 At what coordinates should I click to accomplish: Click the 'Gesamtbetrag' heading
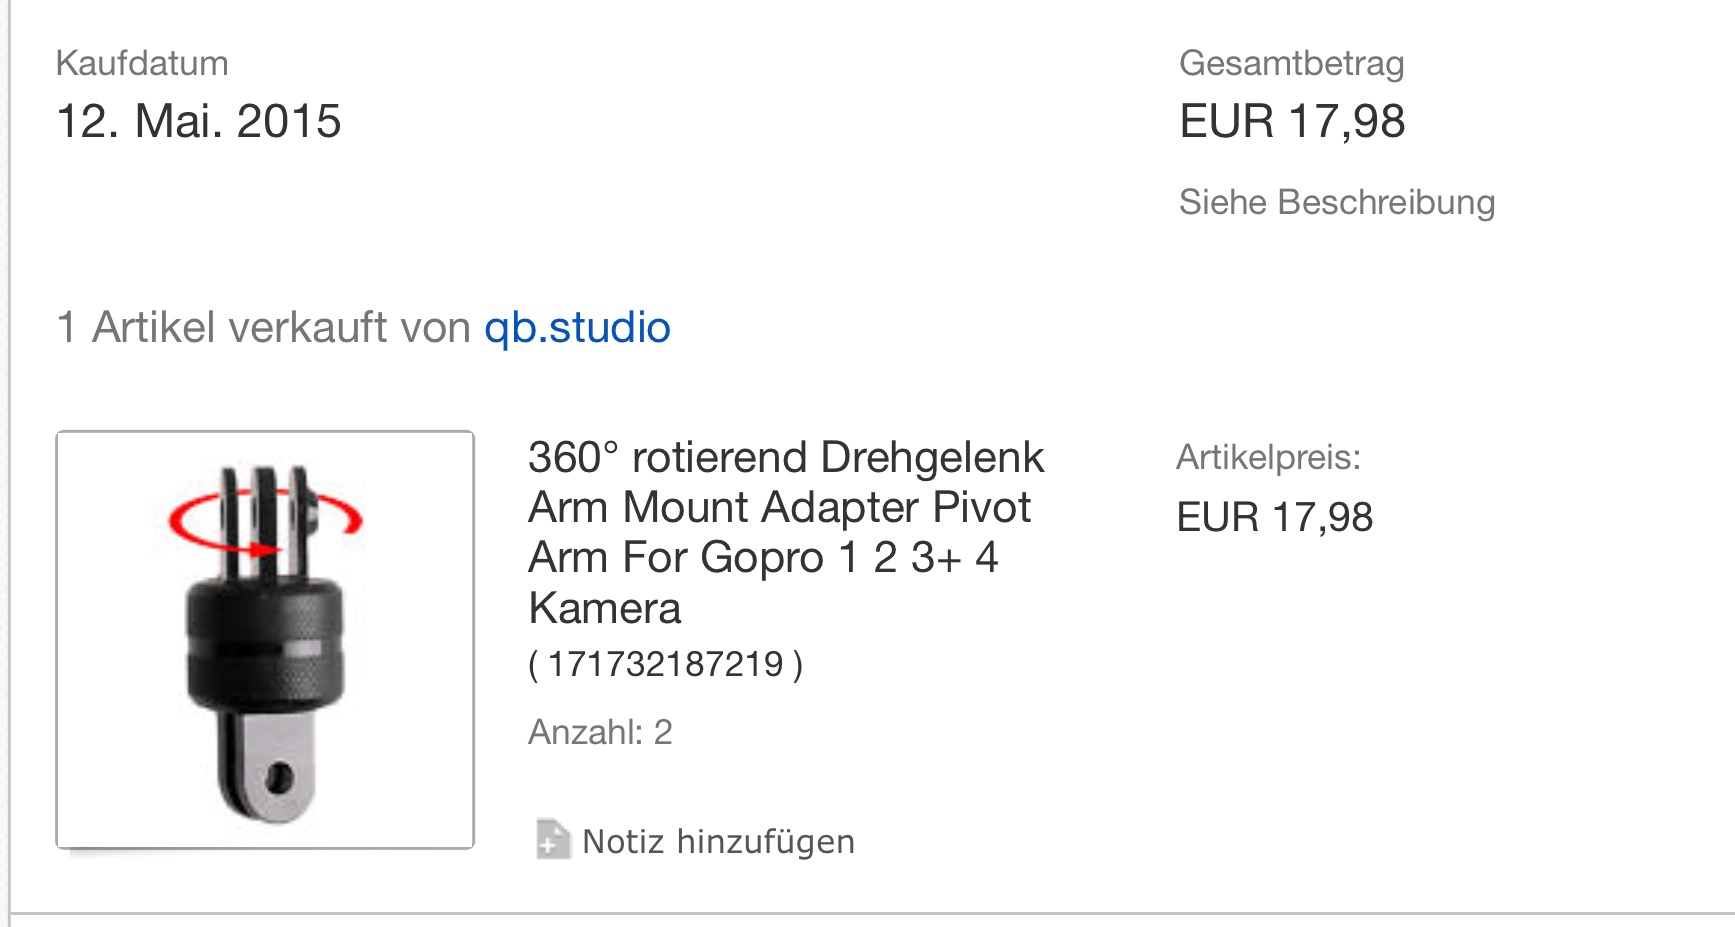1291,63
